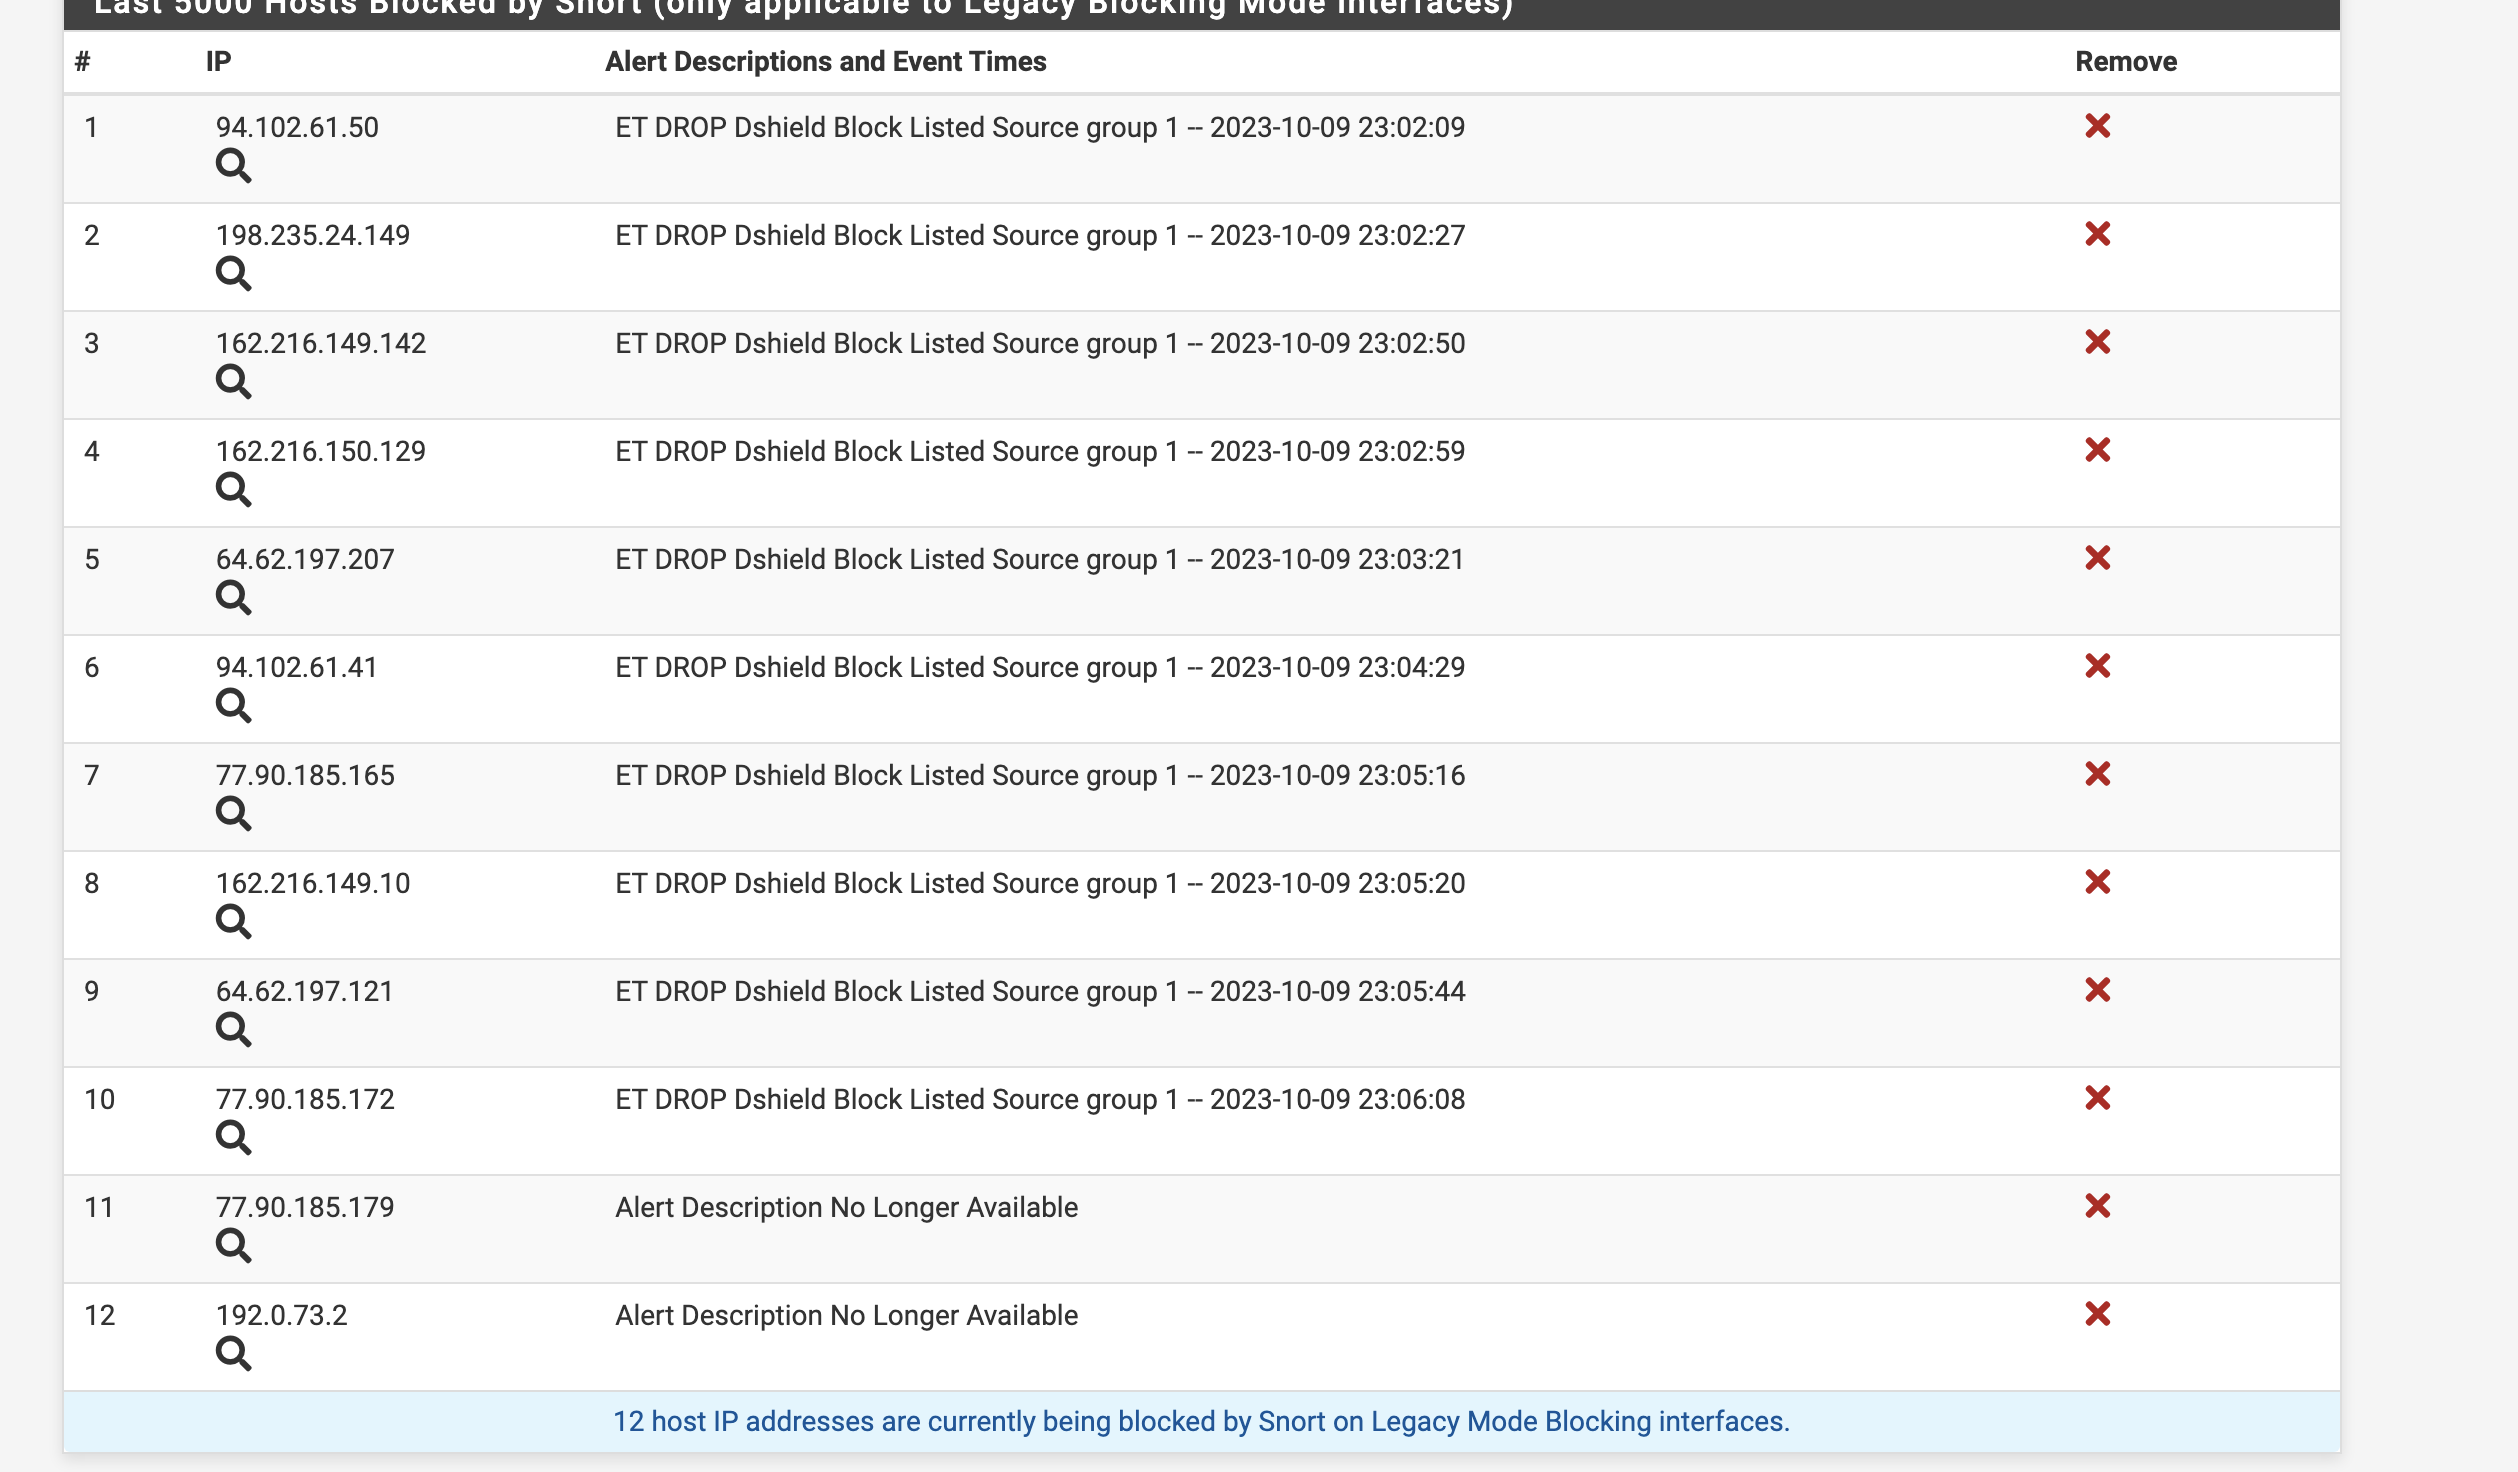Screen dimensions: 2518x1472
Task: Look up 94.102.61.41 with magnifier
Action: (233, 705)
